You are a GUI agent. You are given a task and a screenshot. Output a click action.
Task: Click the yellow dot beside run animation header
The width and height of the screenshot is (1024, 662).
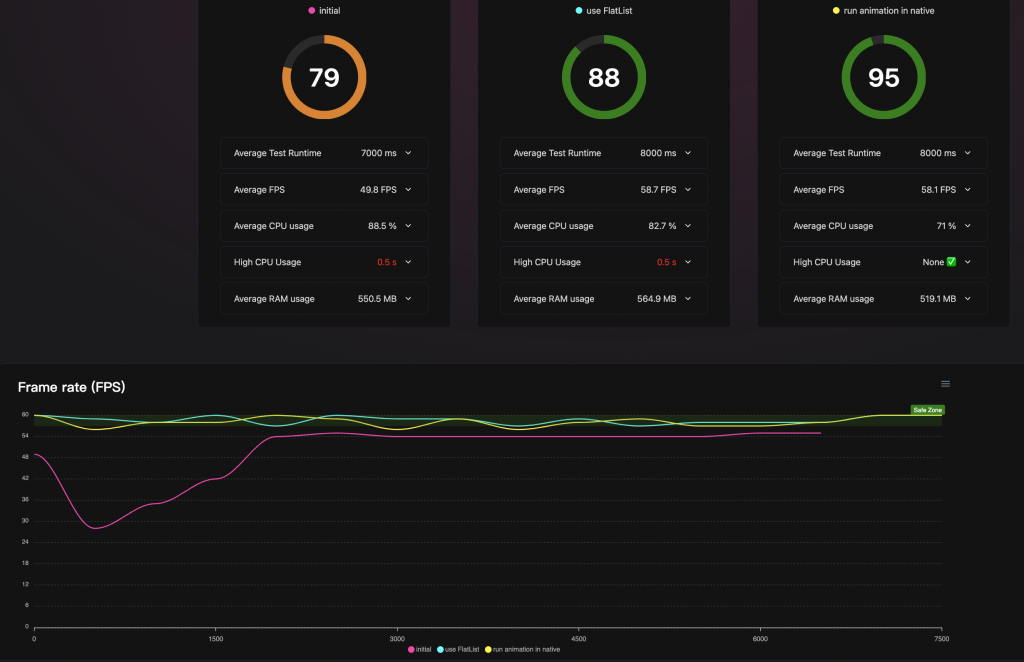(x=836, y=10)
